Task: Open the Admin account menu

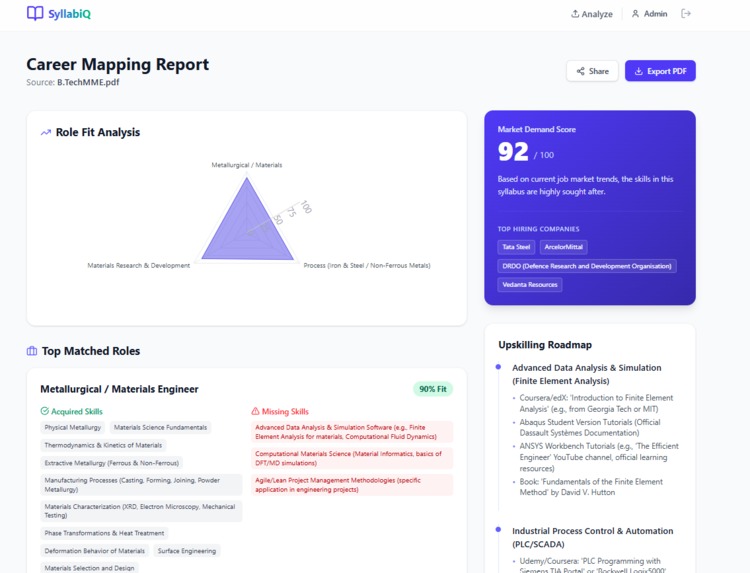Action: 649,14
